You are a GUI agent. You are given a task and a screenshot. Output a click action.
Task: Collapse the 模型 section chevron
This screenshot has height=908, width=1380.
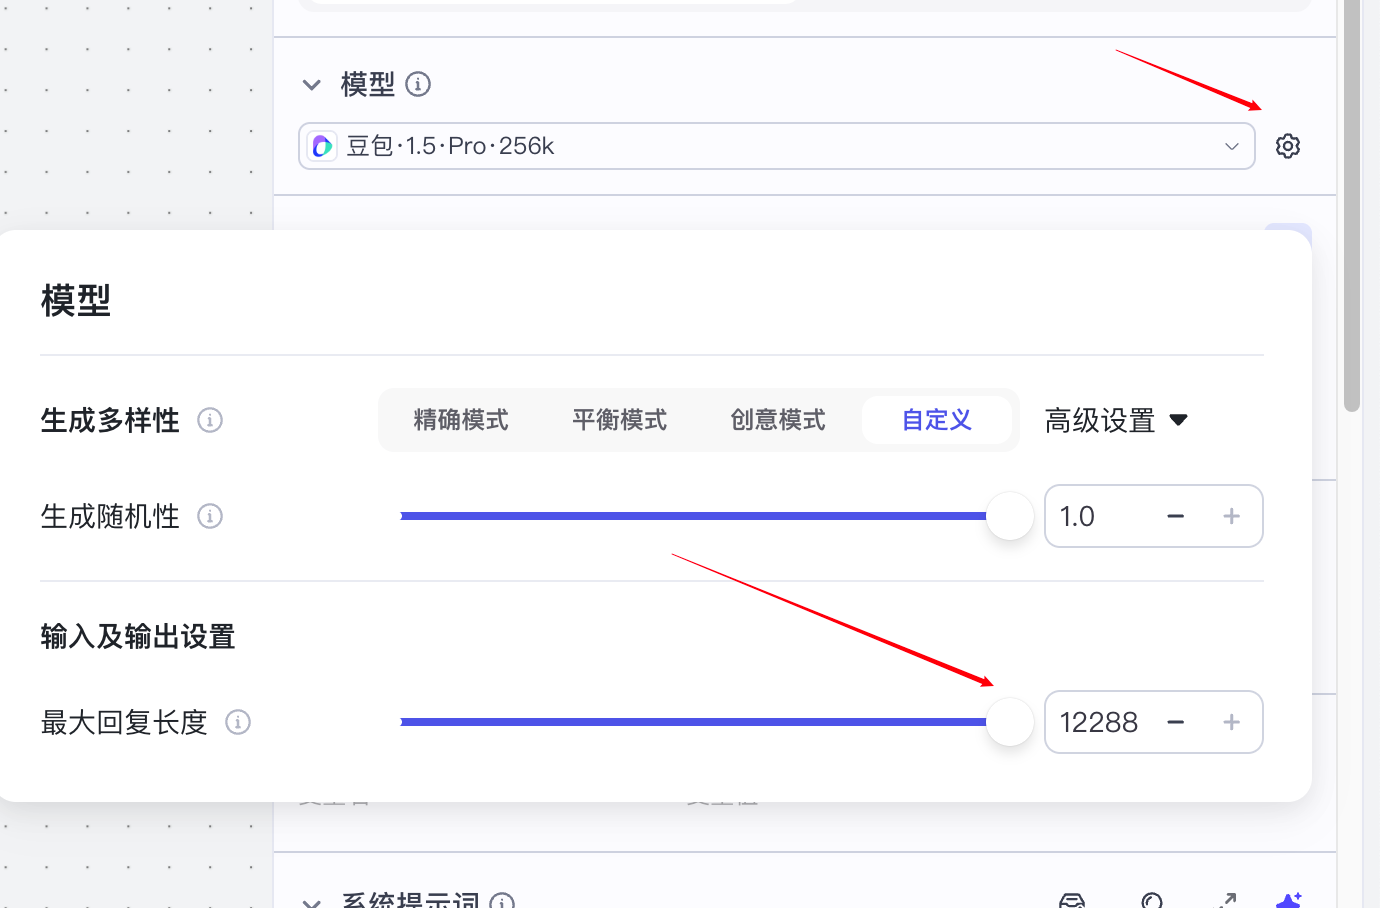[312, 85]
